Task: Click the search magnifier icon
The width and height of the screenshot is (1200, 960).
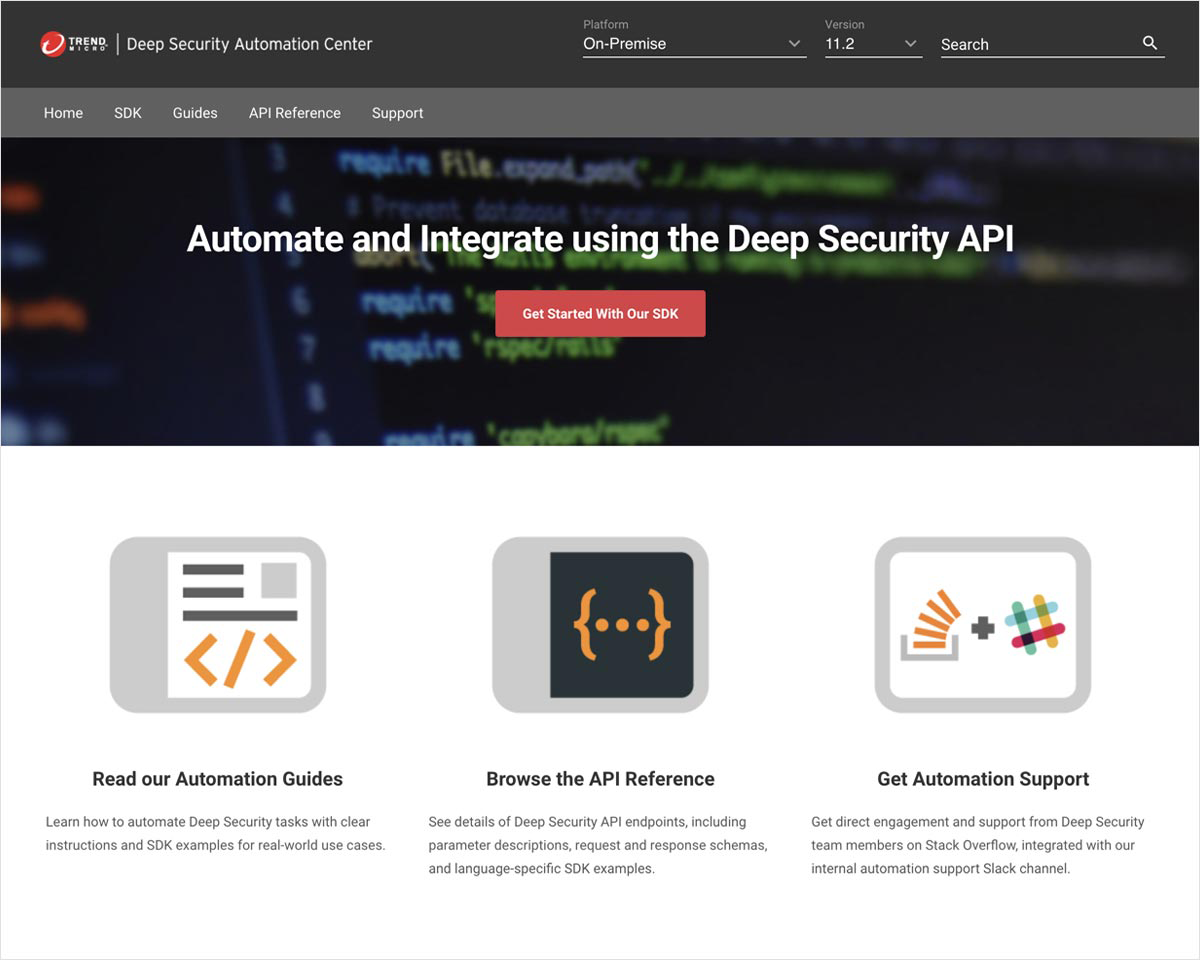Action: point(1150,43)
